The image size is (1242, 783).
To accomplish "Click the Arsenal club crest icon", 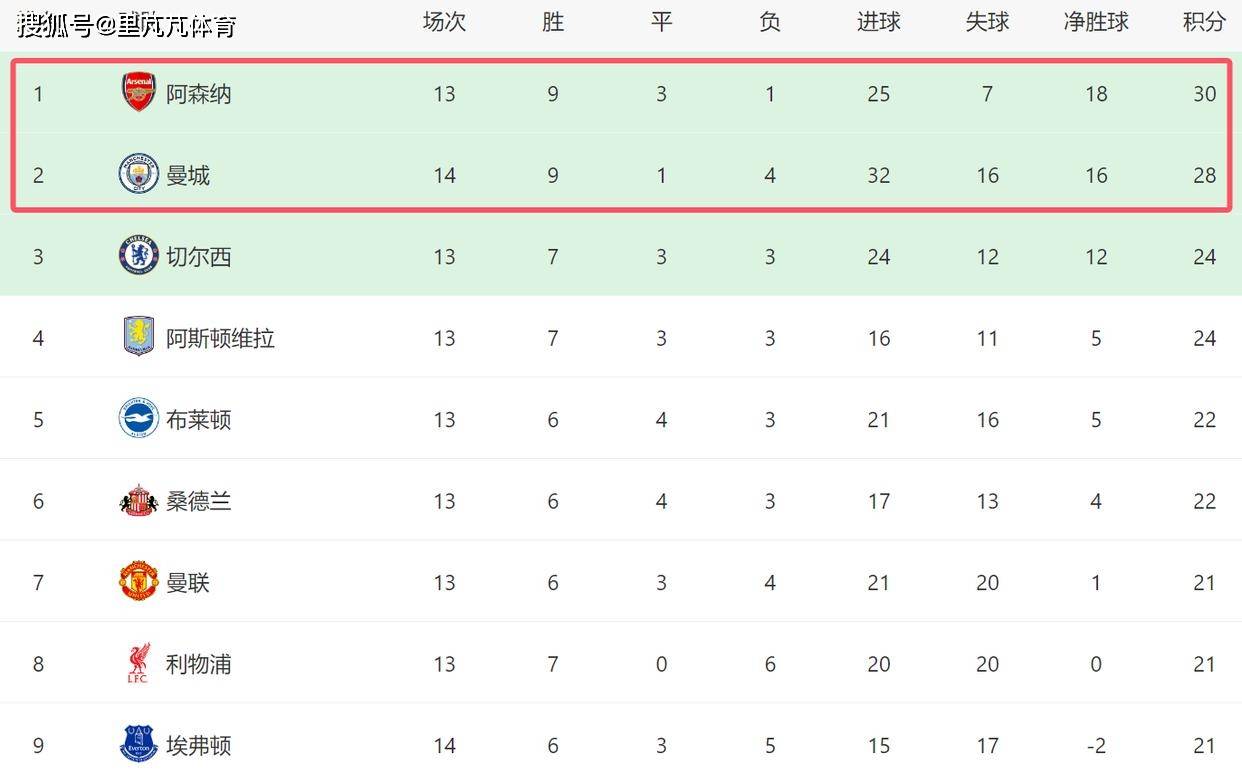I will (139, 92).
